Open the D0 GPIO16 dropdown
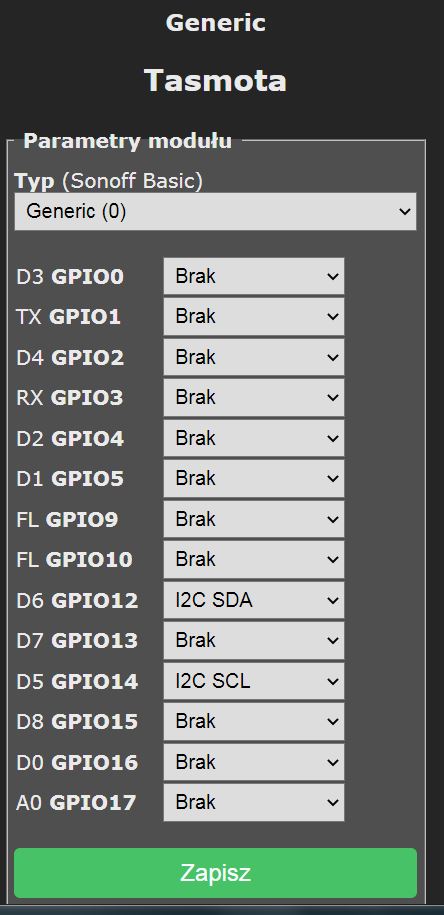The image size is (444, 915). [254, 763]
